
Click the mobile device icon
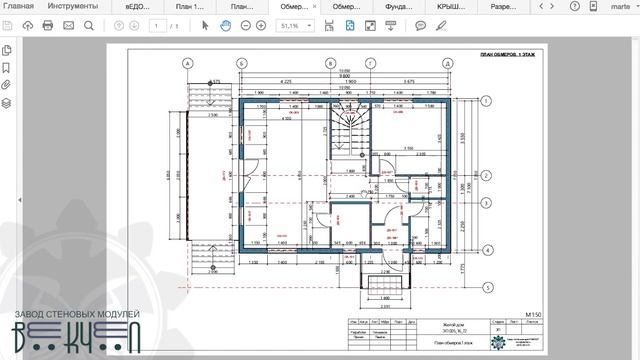coord(593,6)
